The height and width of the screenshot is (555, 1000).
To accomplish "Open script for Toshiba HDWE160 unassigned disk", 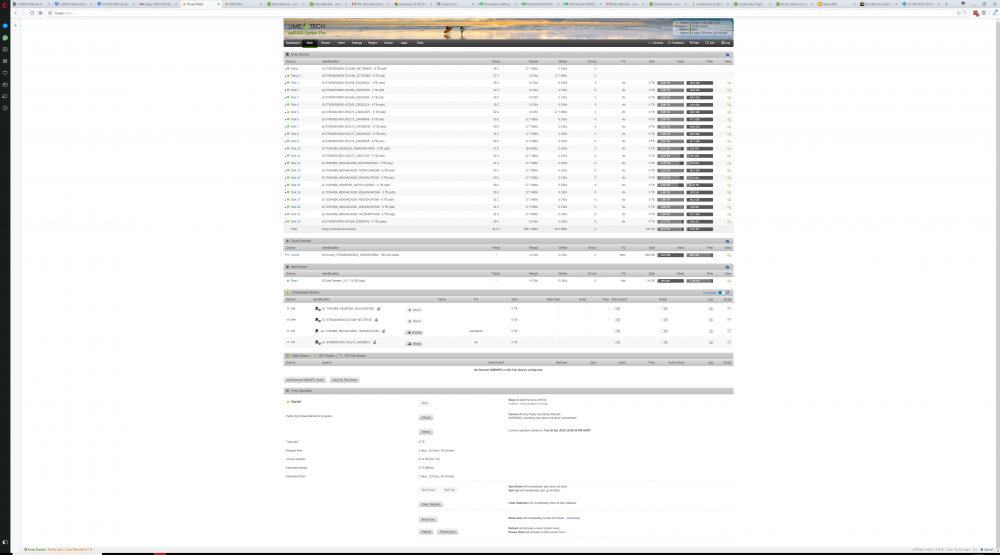I will (729, 309).
